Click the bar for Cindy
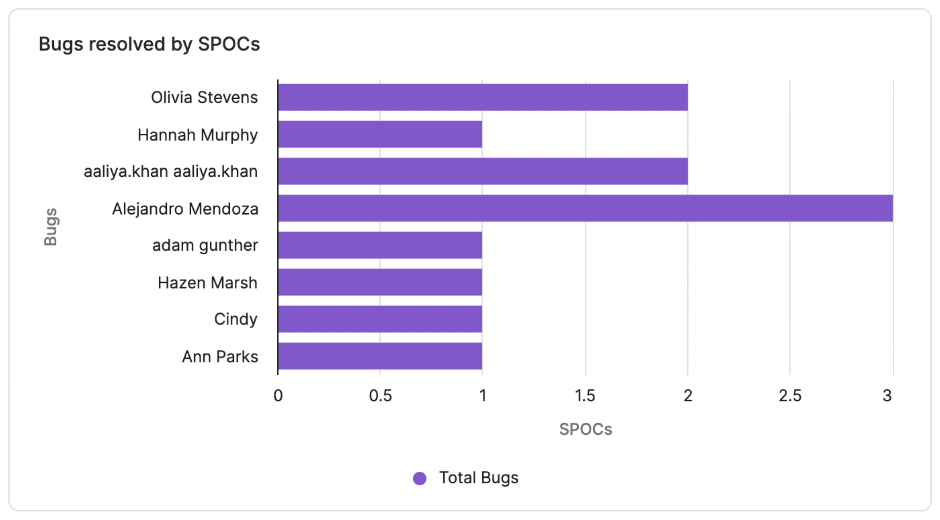 point(380,319)
